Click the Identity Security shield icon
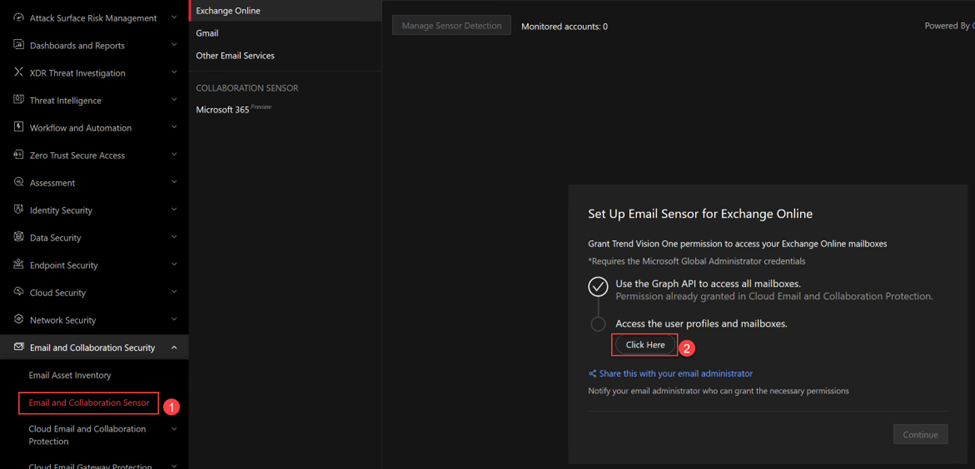This screenshot has height=469, width=975. 18,210
